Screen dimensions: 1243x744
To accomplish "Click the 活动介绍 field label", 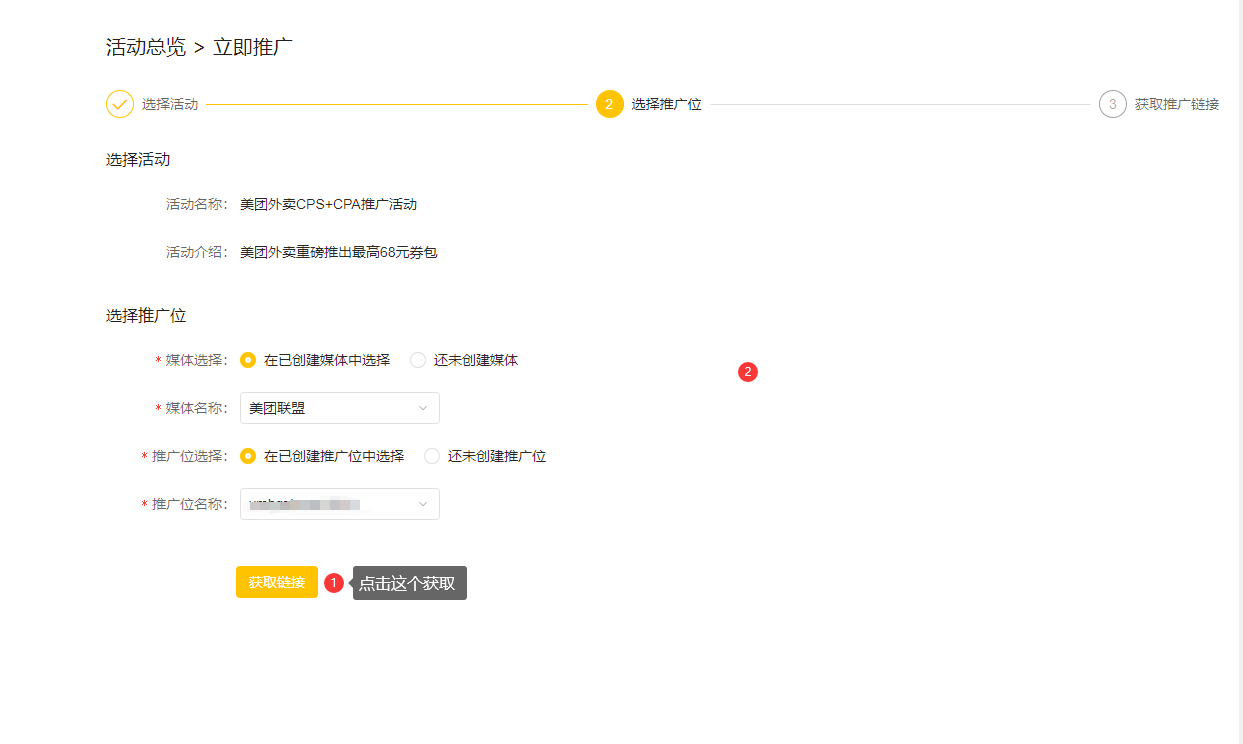I will point(197,252).
